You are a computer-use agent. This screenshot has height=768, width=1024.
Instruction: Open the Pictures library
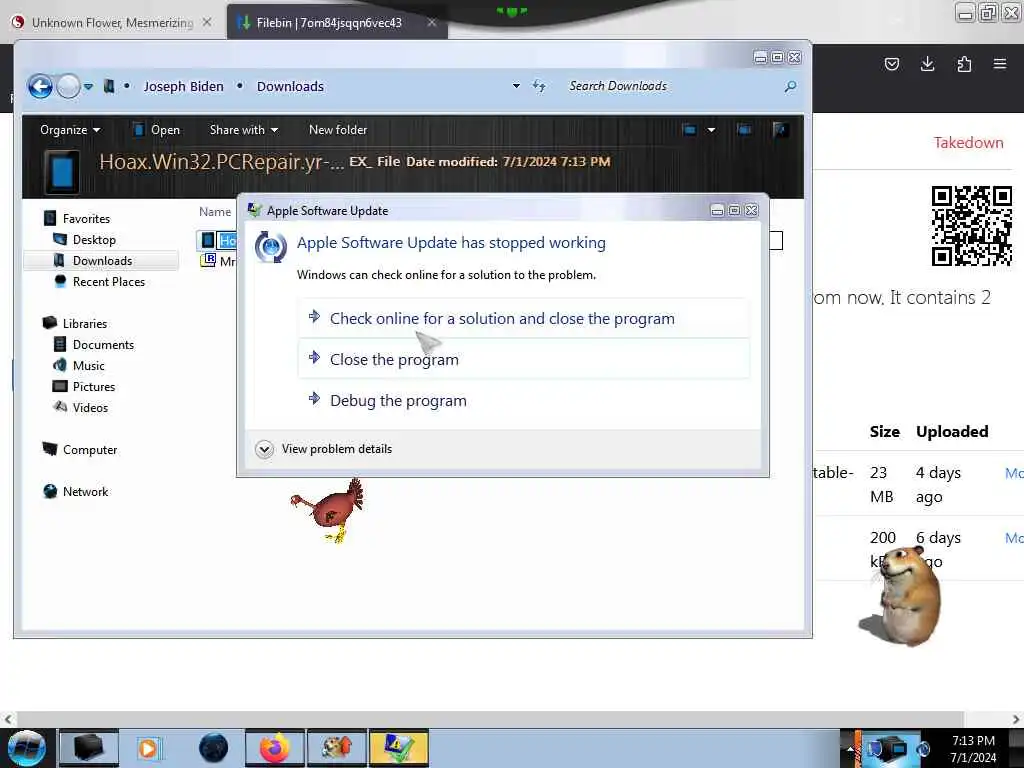[93, 386]
